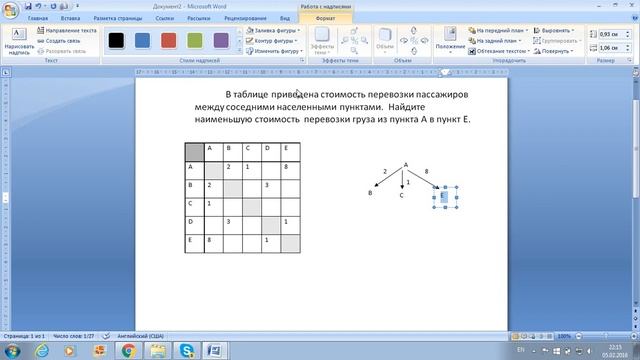640x360 pixels.
Task: Switch to the Главная ribbon tab
Action: [38, 18]
